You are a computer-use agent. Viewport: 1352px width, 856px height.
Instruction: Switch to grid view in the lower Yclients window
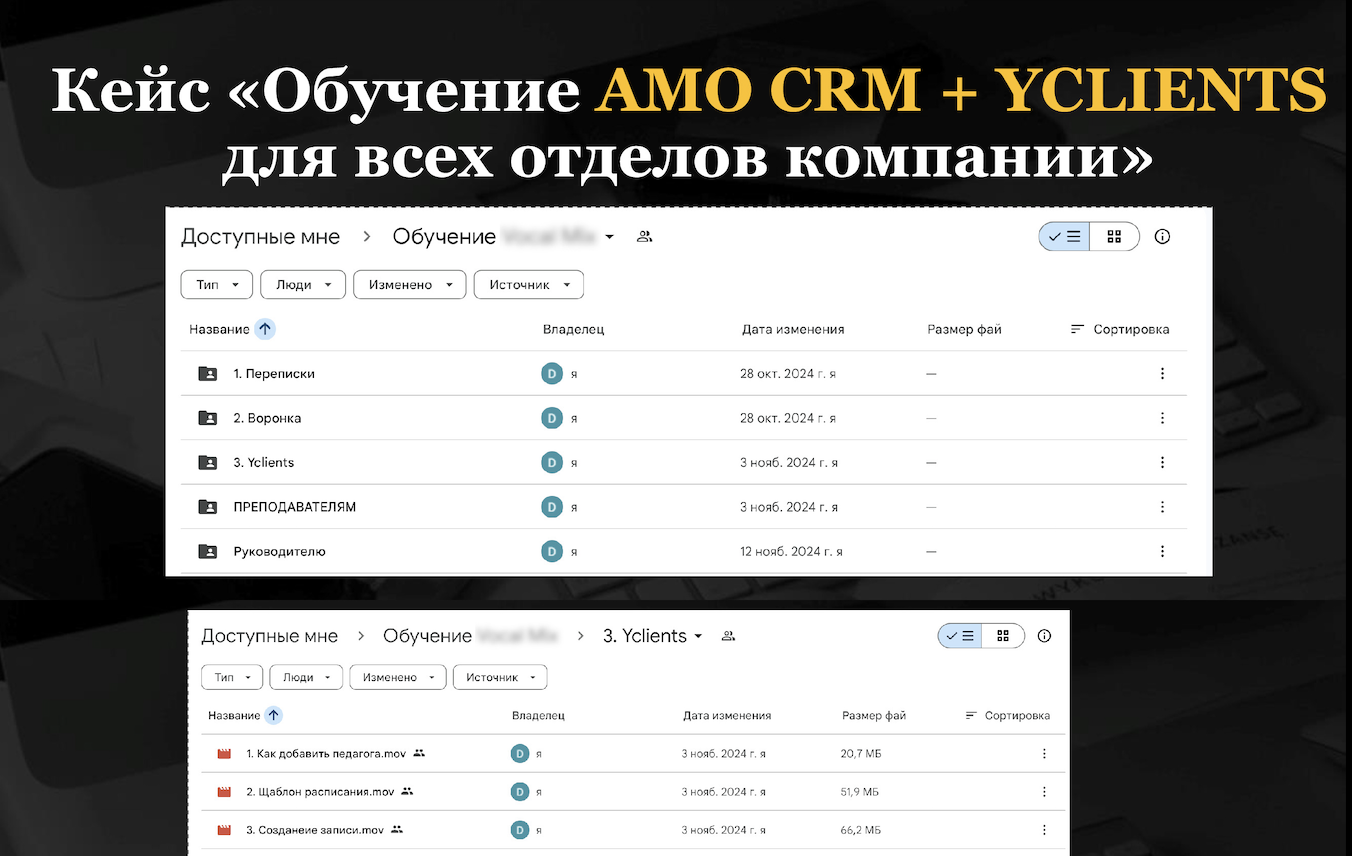1003,636
